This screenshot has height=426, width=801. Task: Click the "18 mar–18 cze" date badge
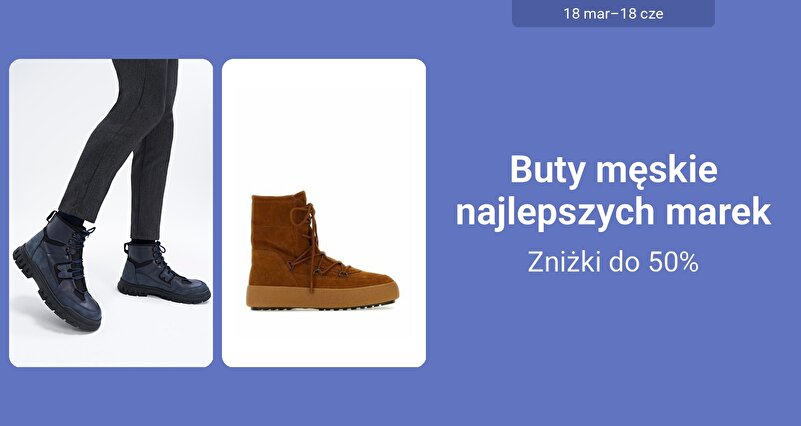coord(613,13)
